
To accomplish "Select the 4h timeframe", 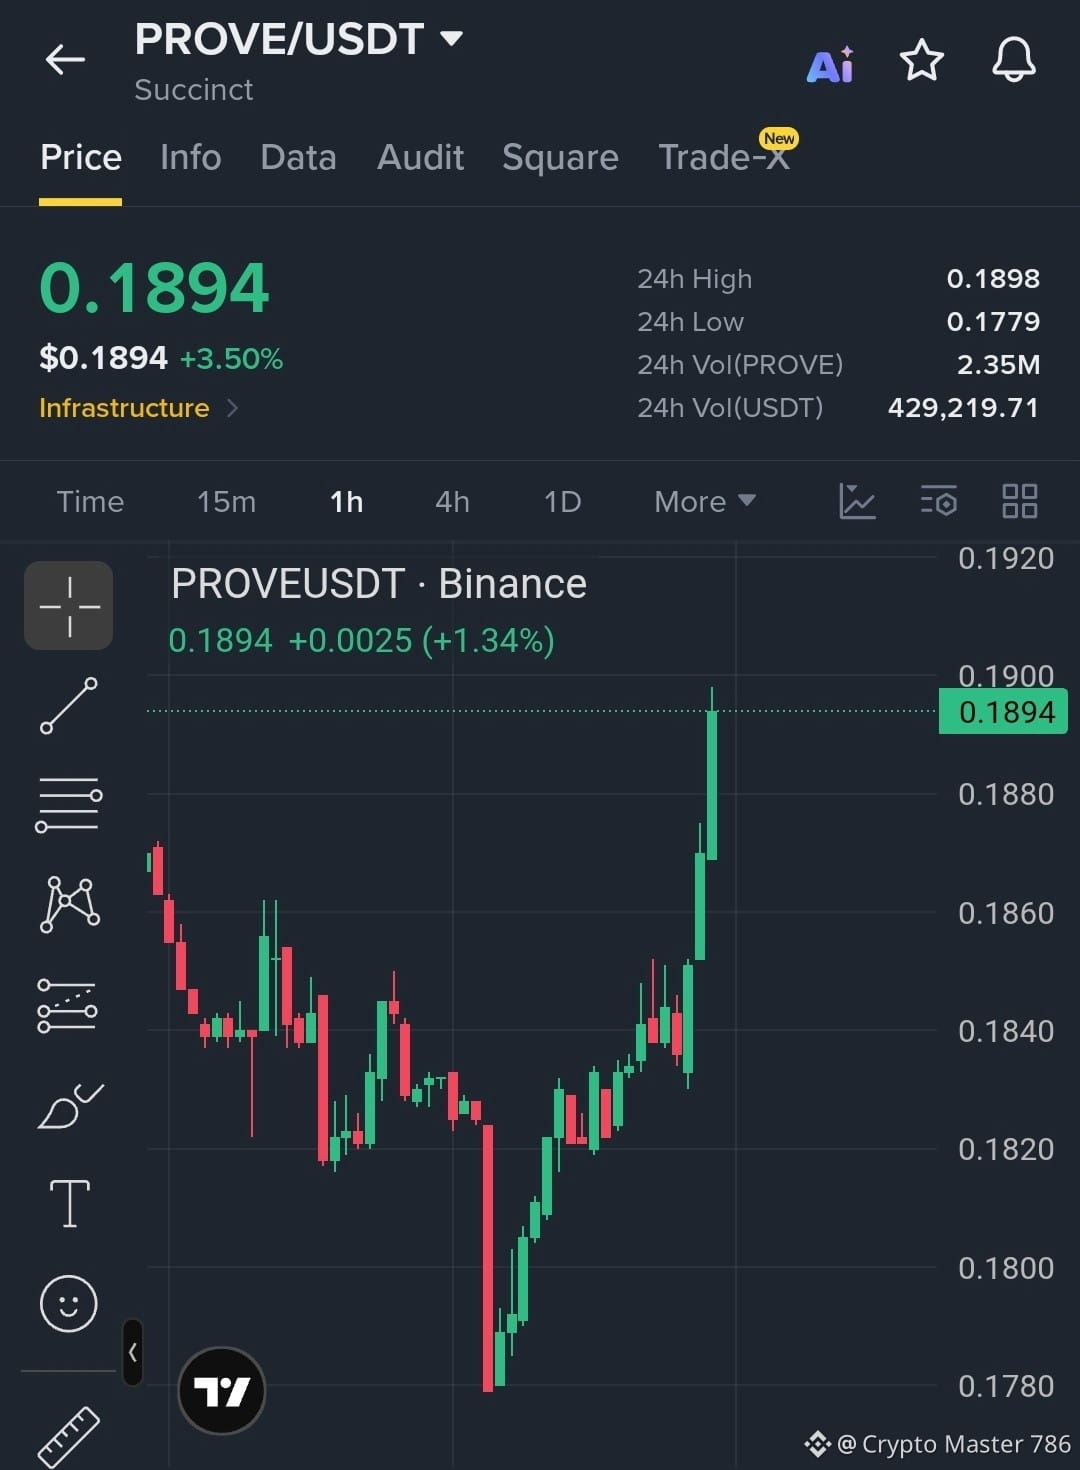I will (452, 501).
